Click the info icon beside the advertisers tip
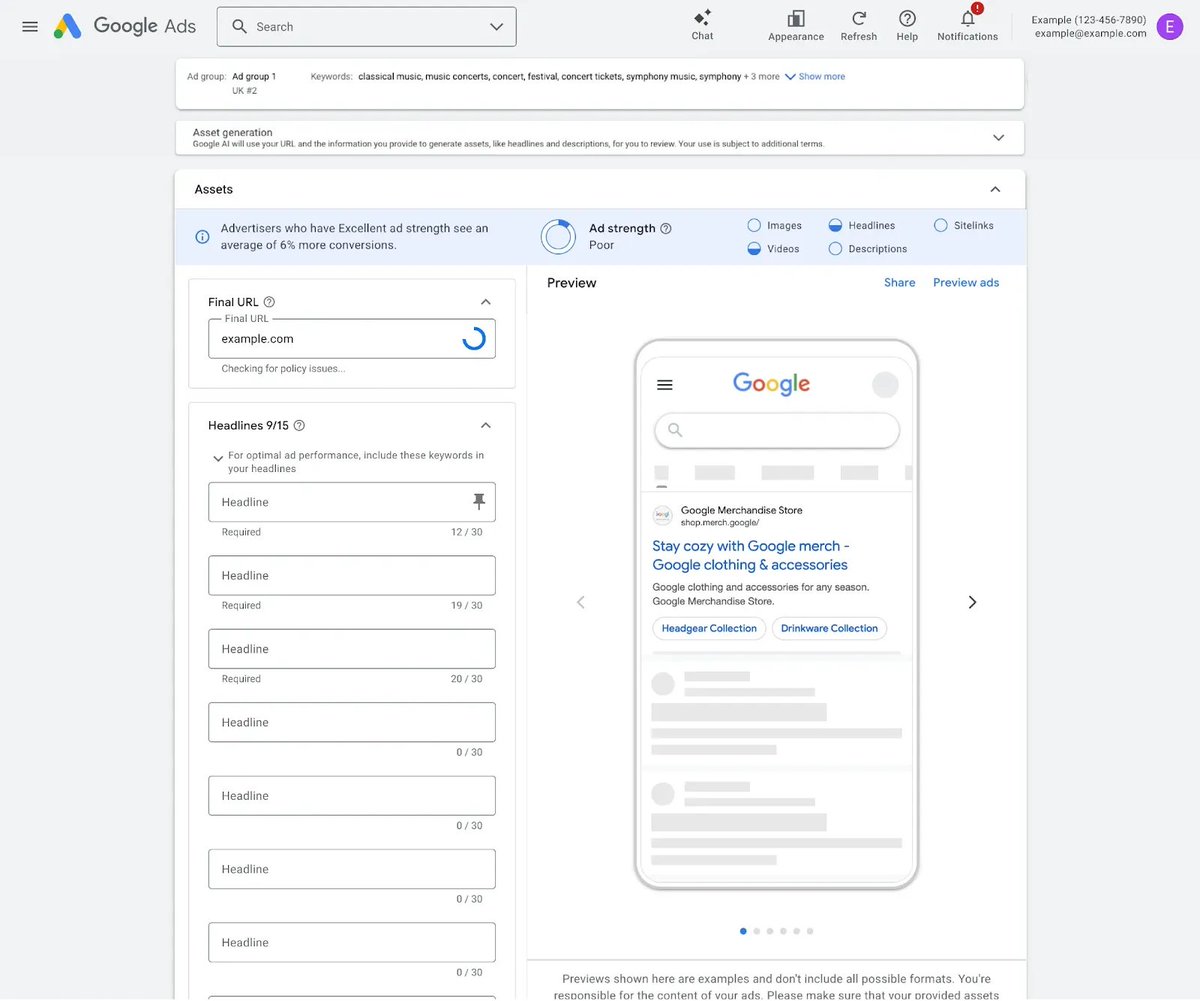 pyautogui.click(x=202, y=237)
